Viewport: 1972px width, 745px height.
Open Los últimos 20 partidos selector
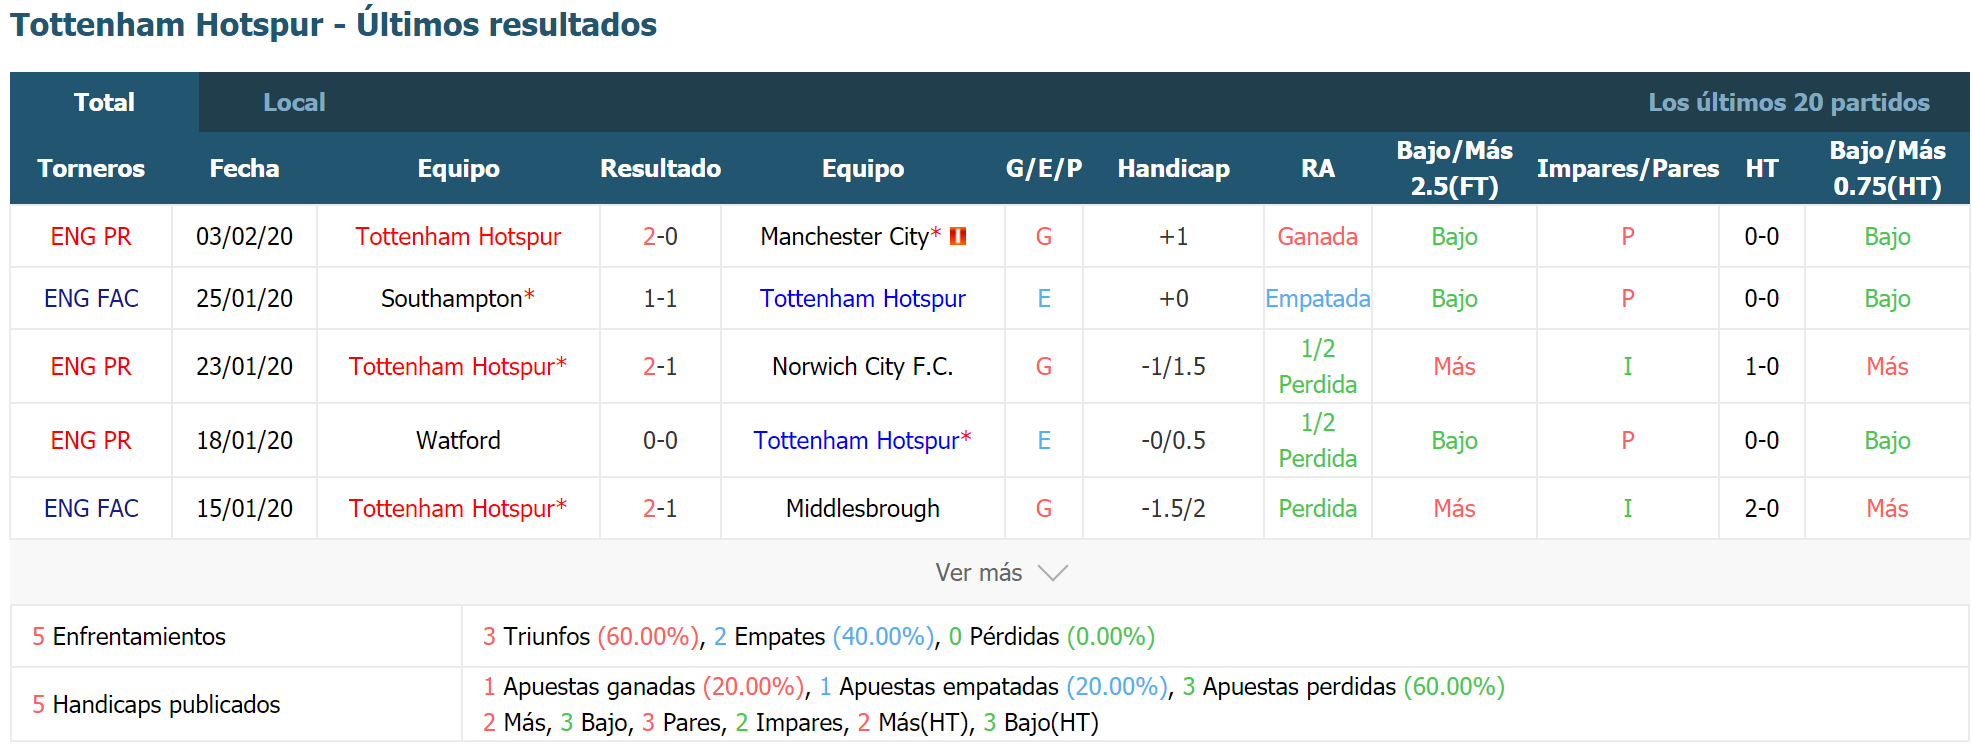point(1789,102)
